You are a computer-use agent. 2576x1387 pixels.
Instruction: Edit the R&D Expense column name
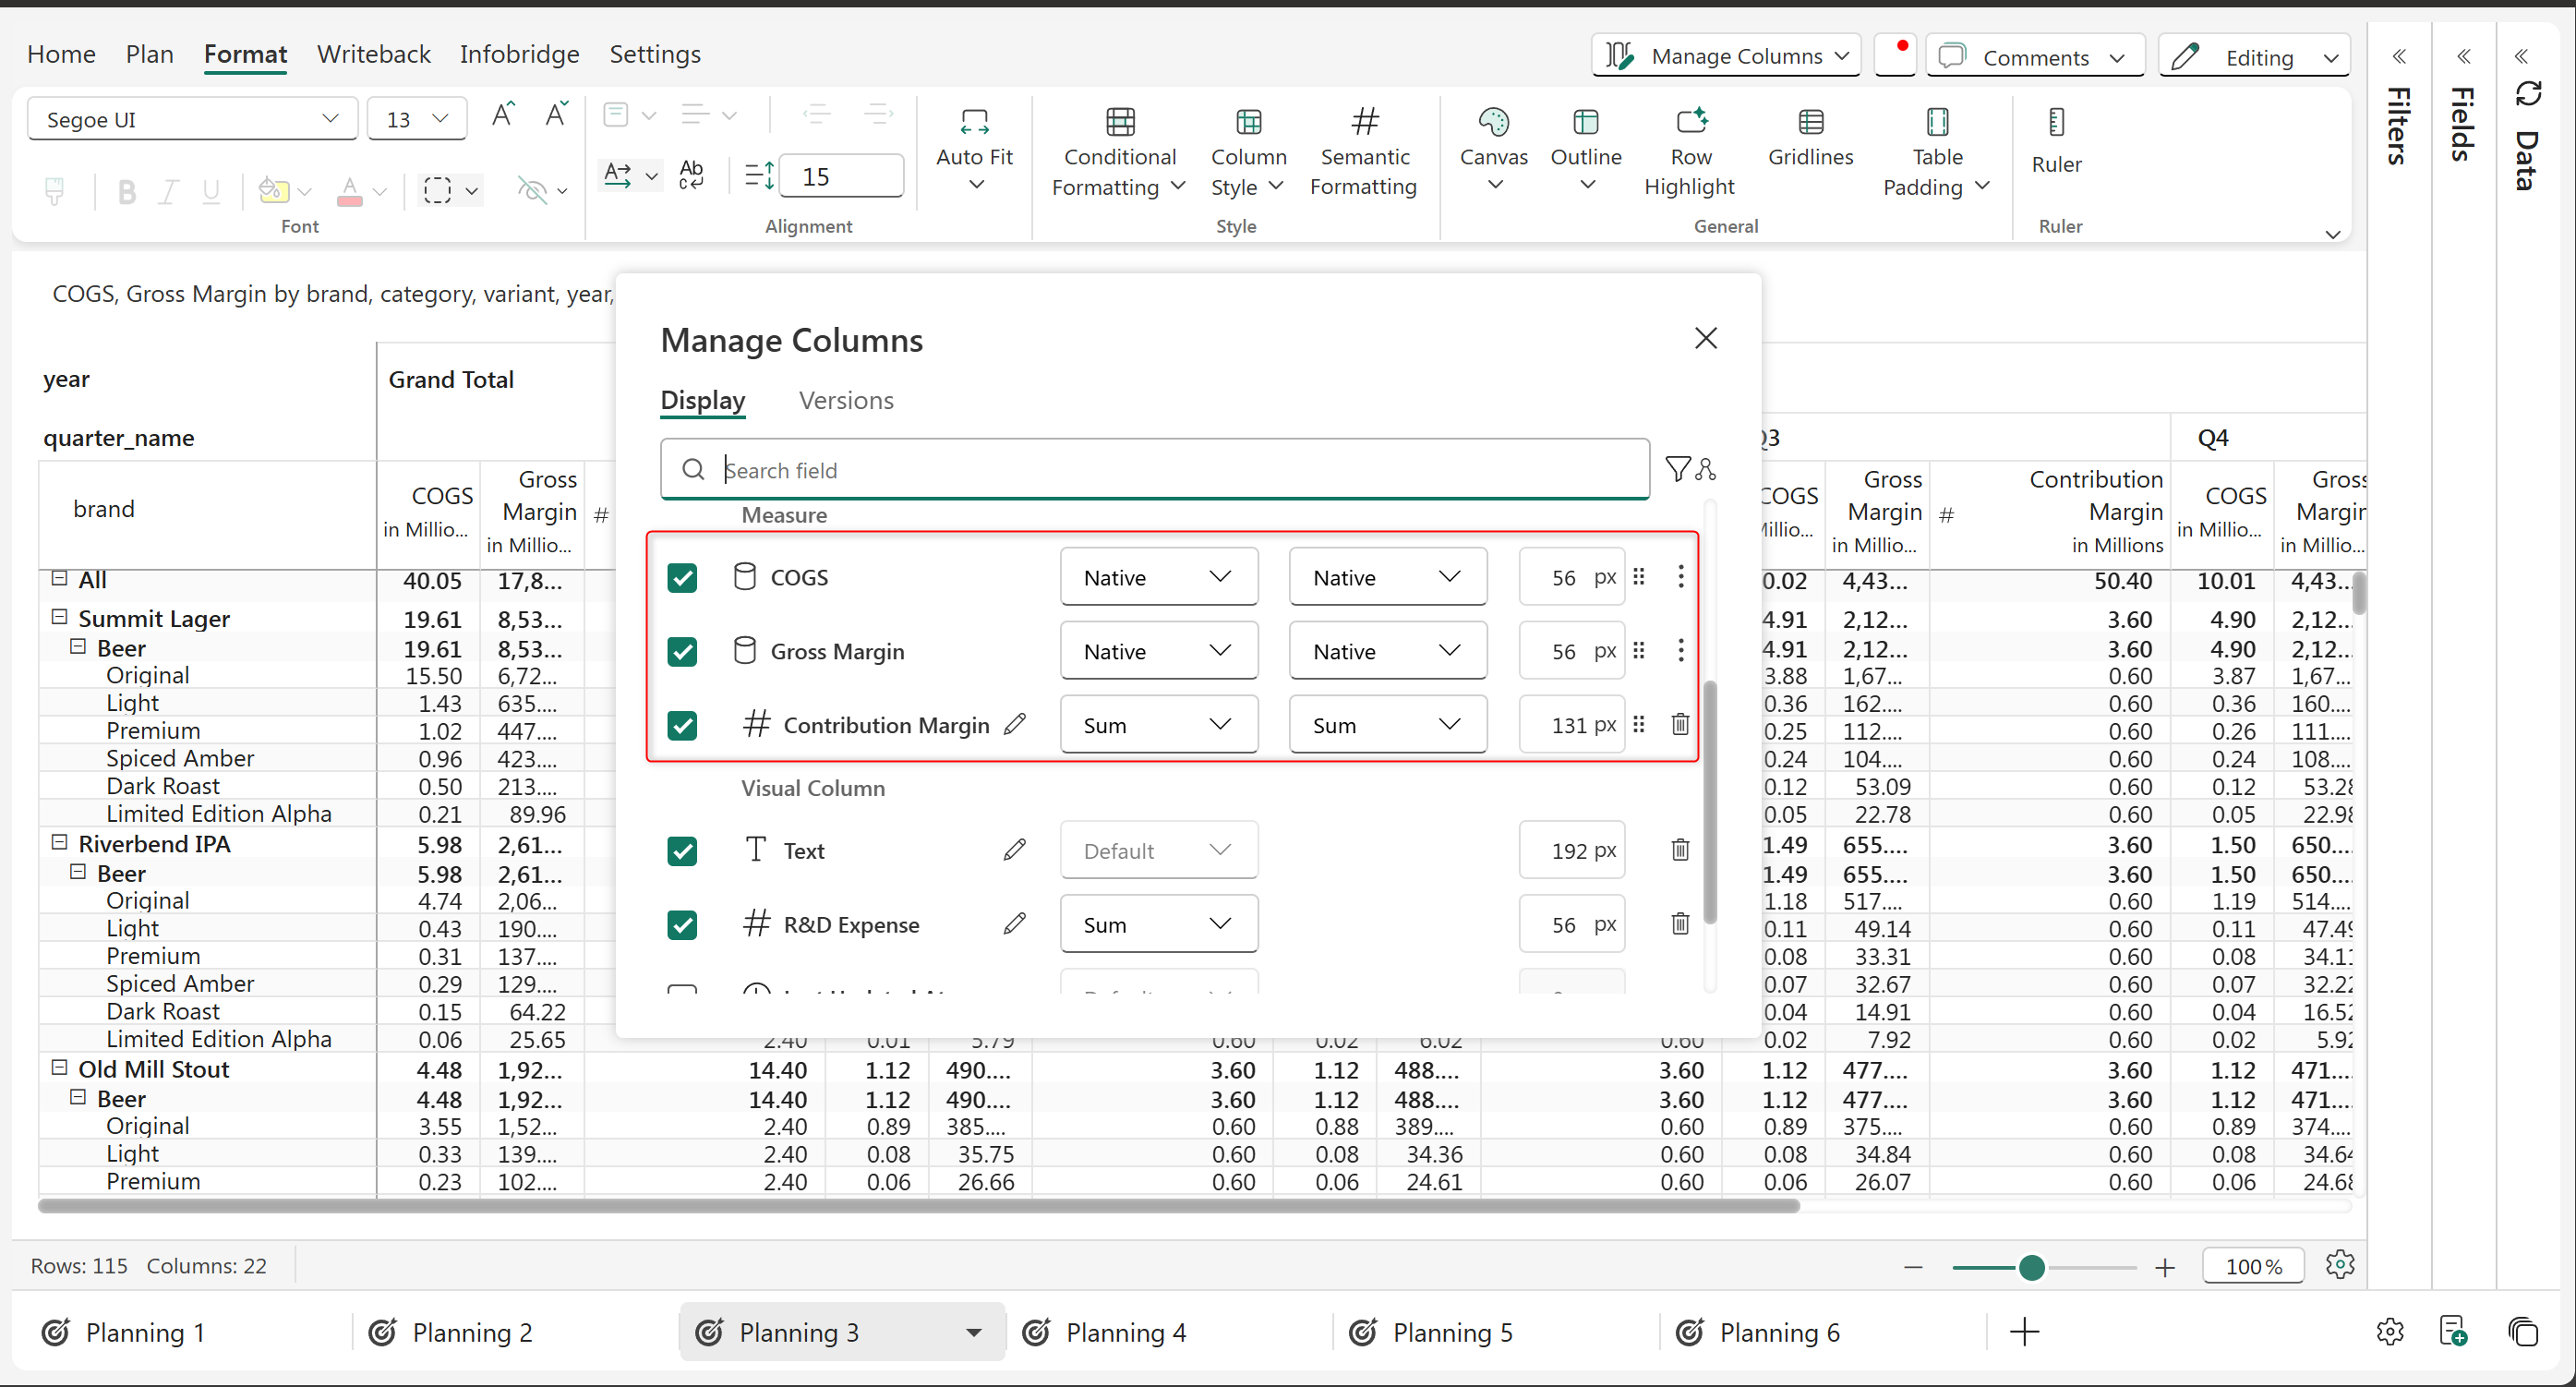point(1014,923)
